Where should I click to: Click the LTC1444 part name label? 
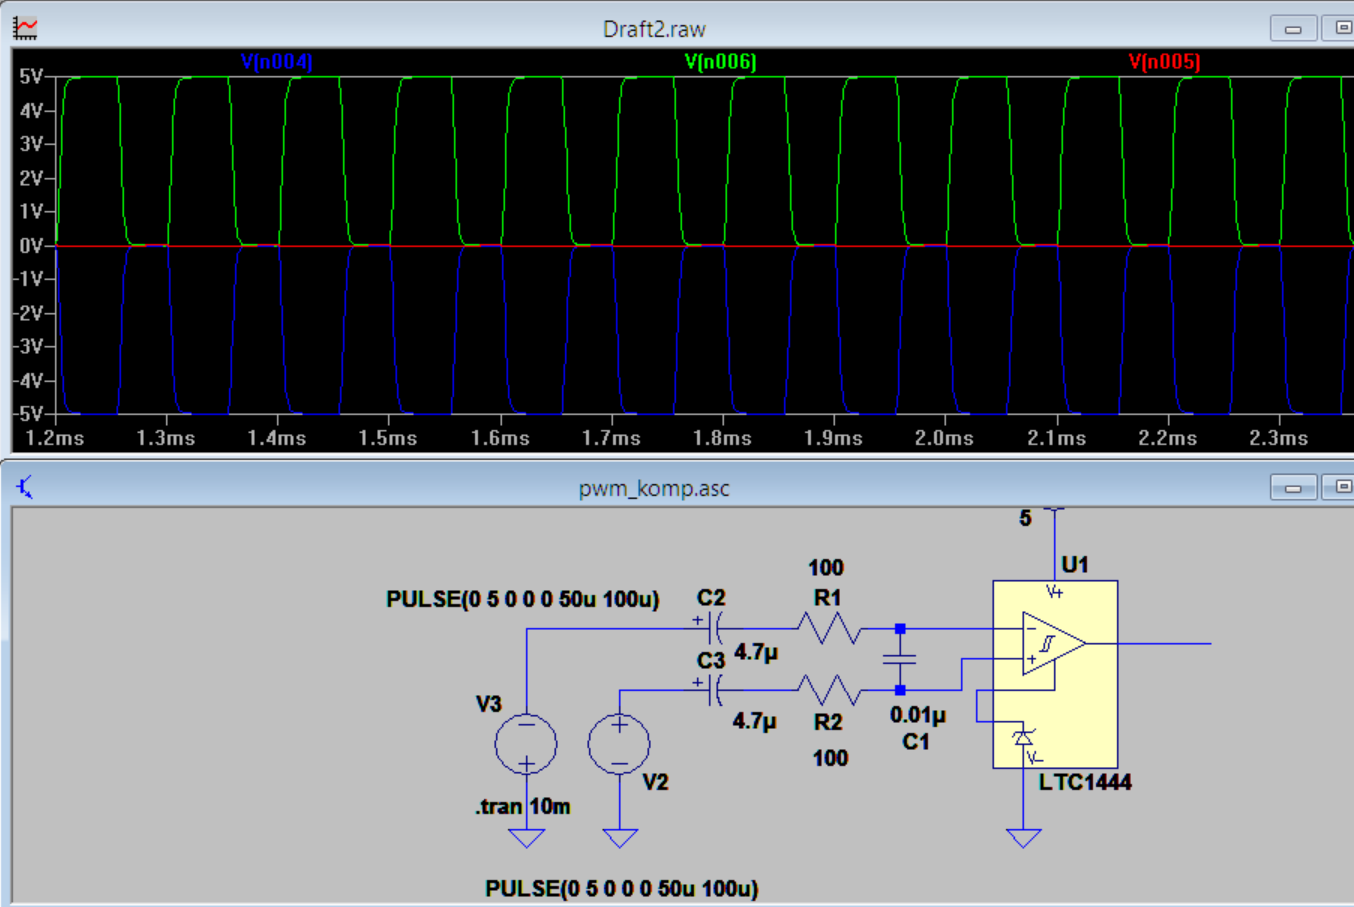click(1085, 782)
